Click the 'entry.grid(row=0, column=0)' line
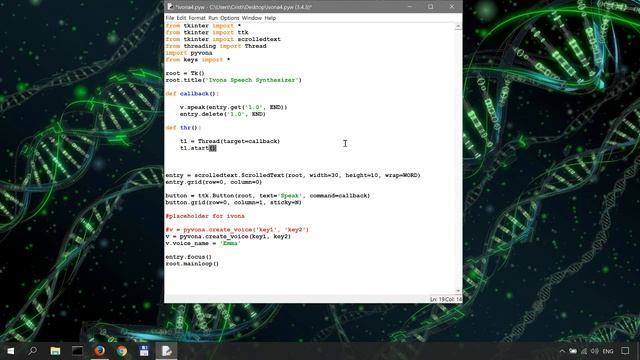The image size is (640, 360). pyautogui.click(x=213, y=182)
